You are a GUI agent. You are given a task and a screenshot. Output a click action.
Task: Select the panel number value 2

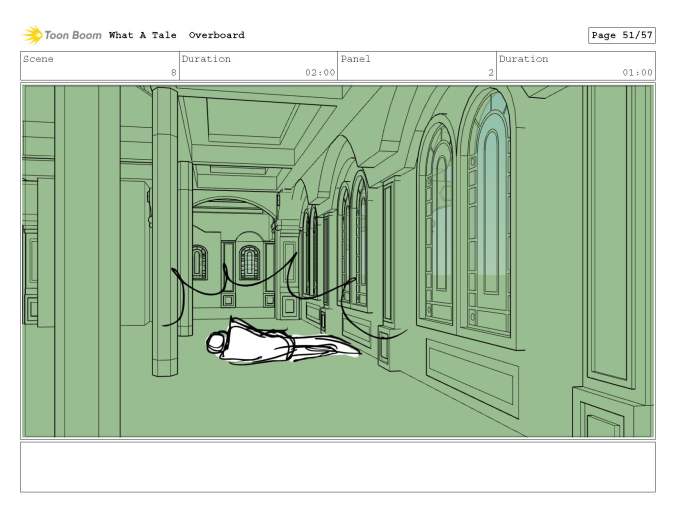click(x=490, y=72)
